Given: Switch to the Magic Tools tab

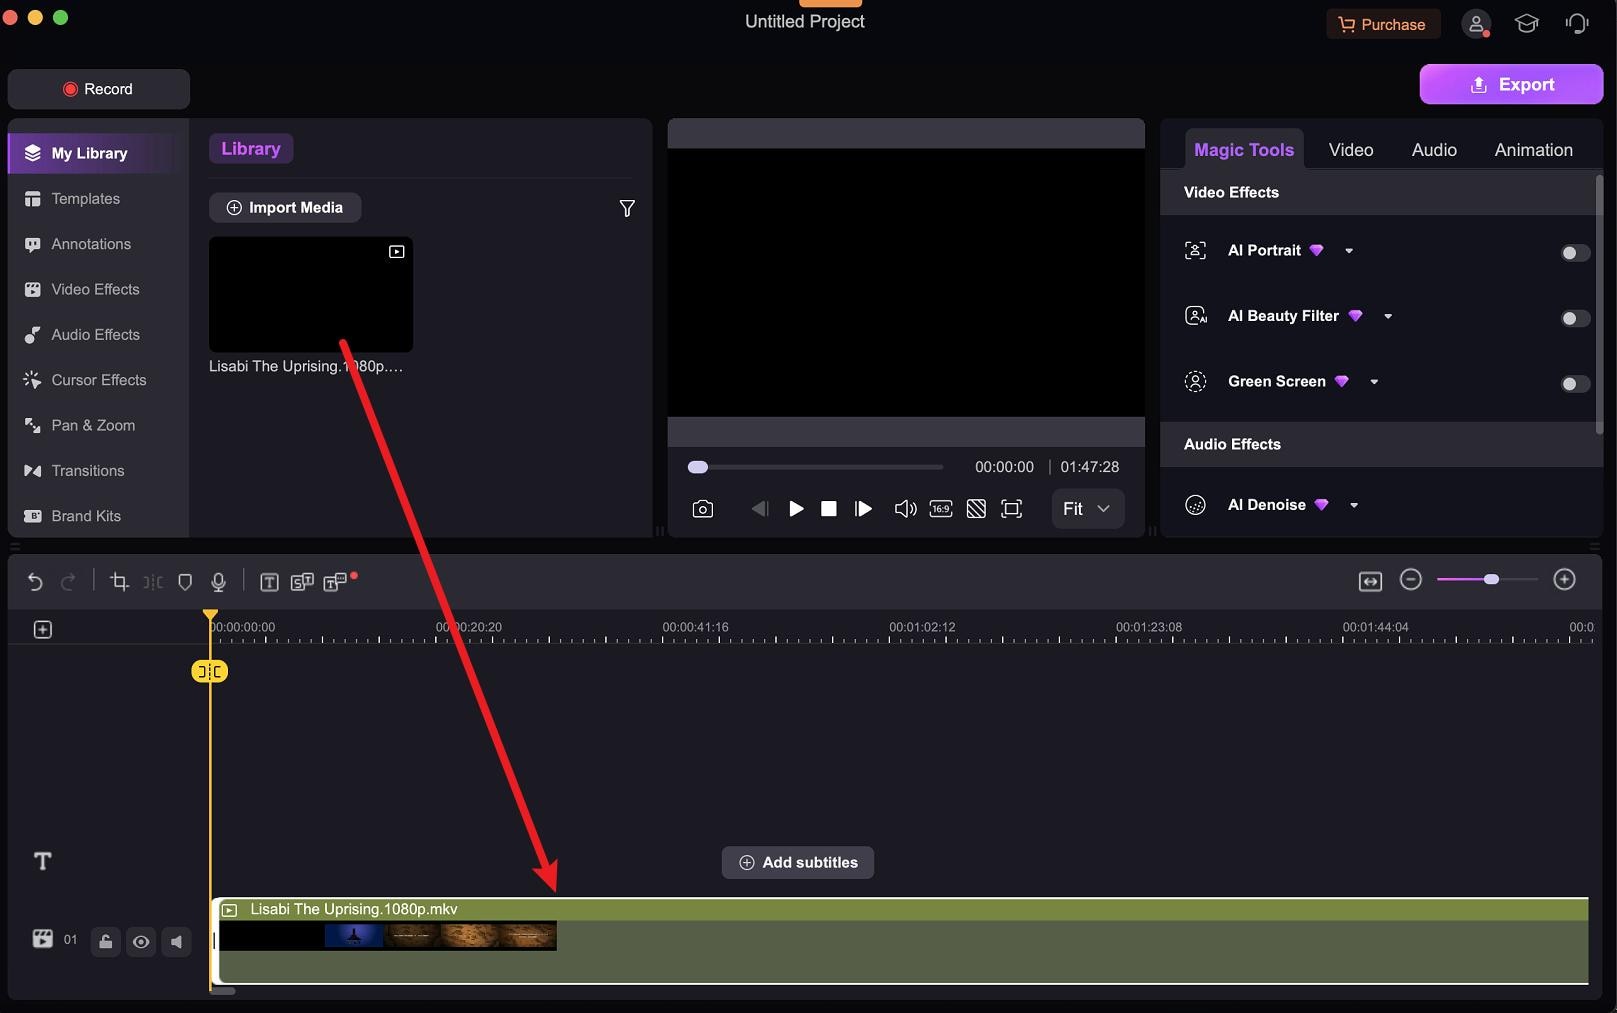Looking at the screenshot, I should click(x=1244, y=149).
